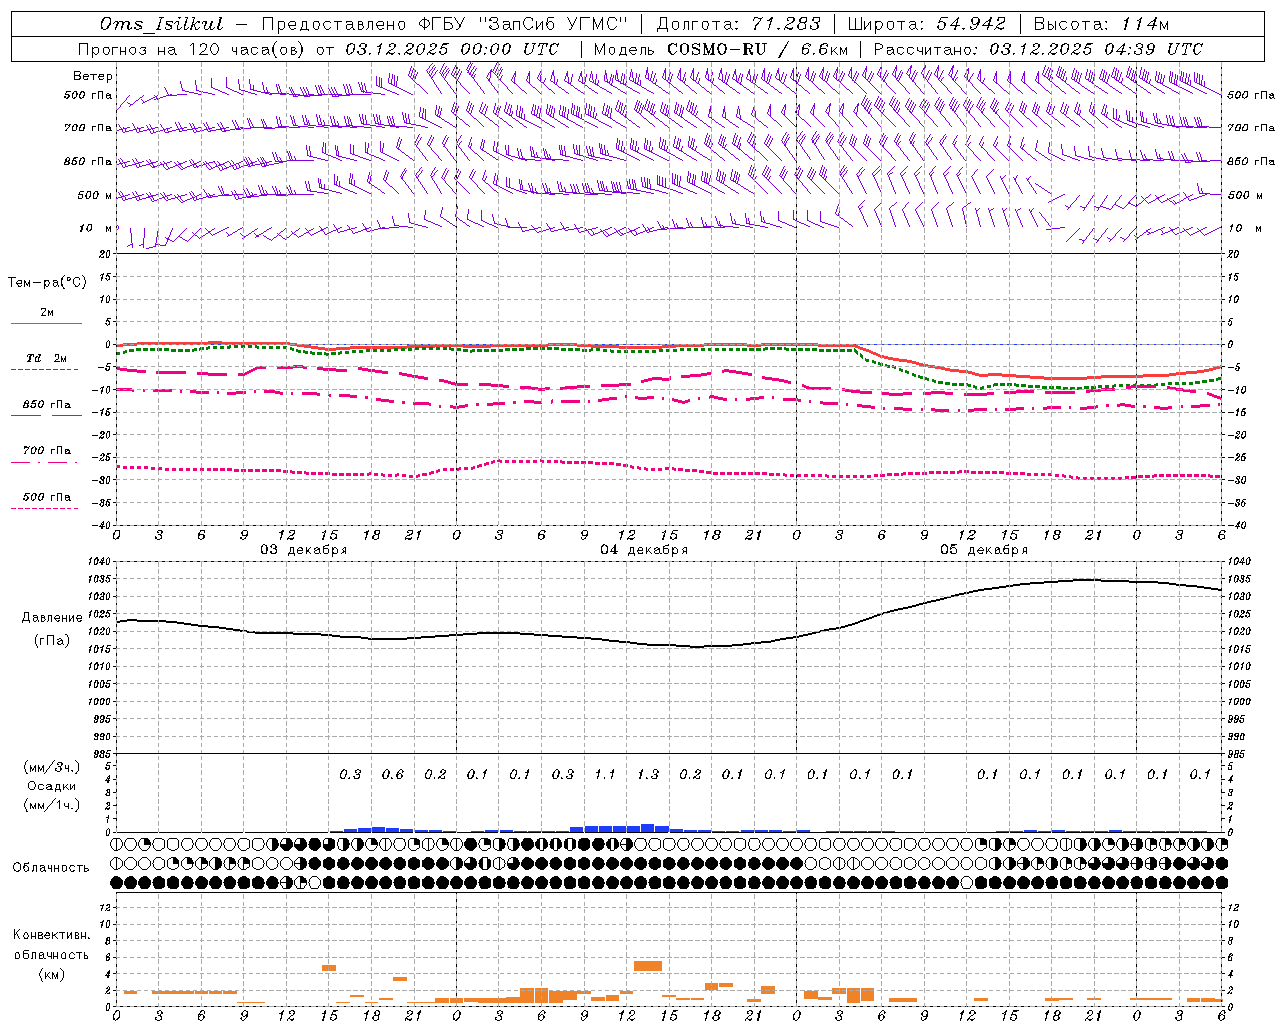
Task: Click the 'Тем-ра(°C)' temperature label
Action: (x=47, y=283)
